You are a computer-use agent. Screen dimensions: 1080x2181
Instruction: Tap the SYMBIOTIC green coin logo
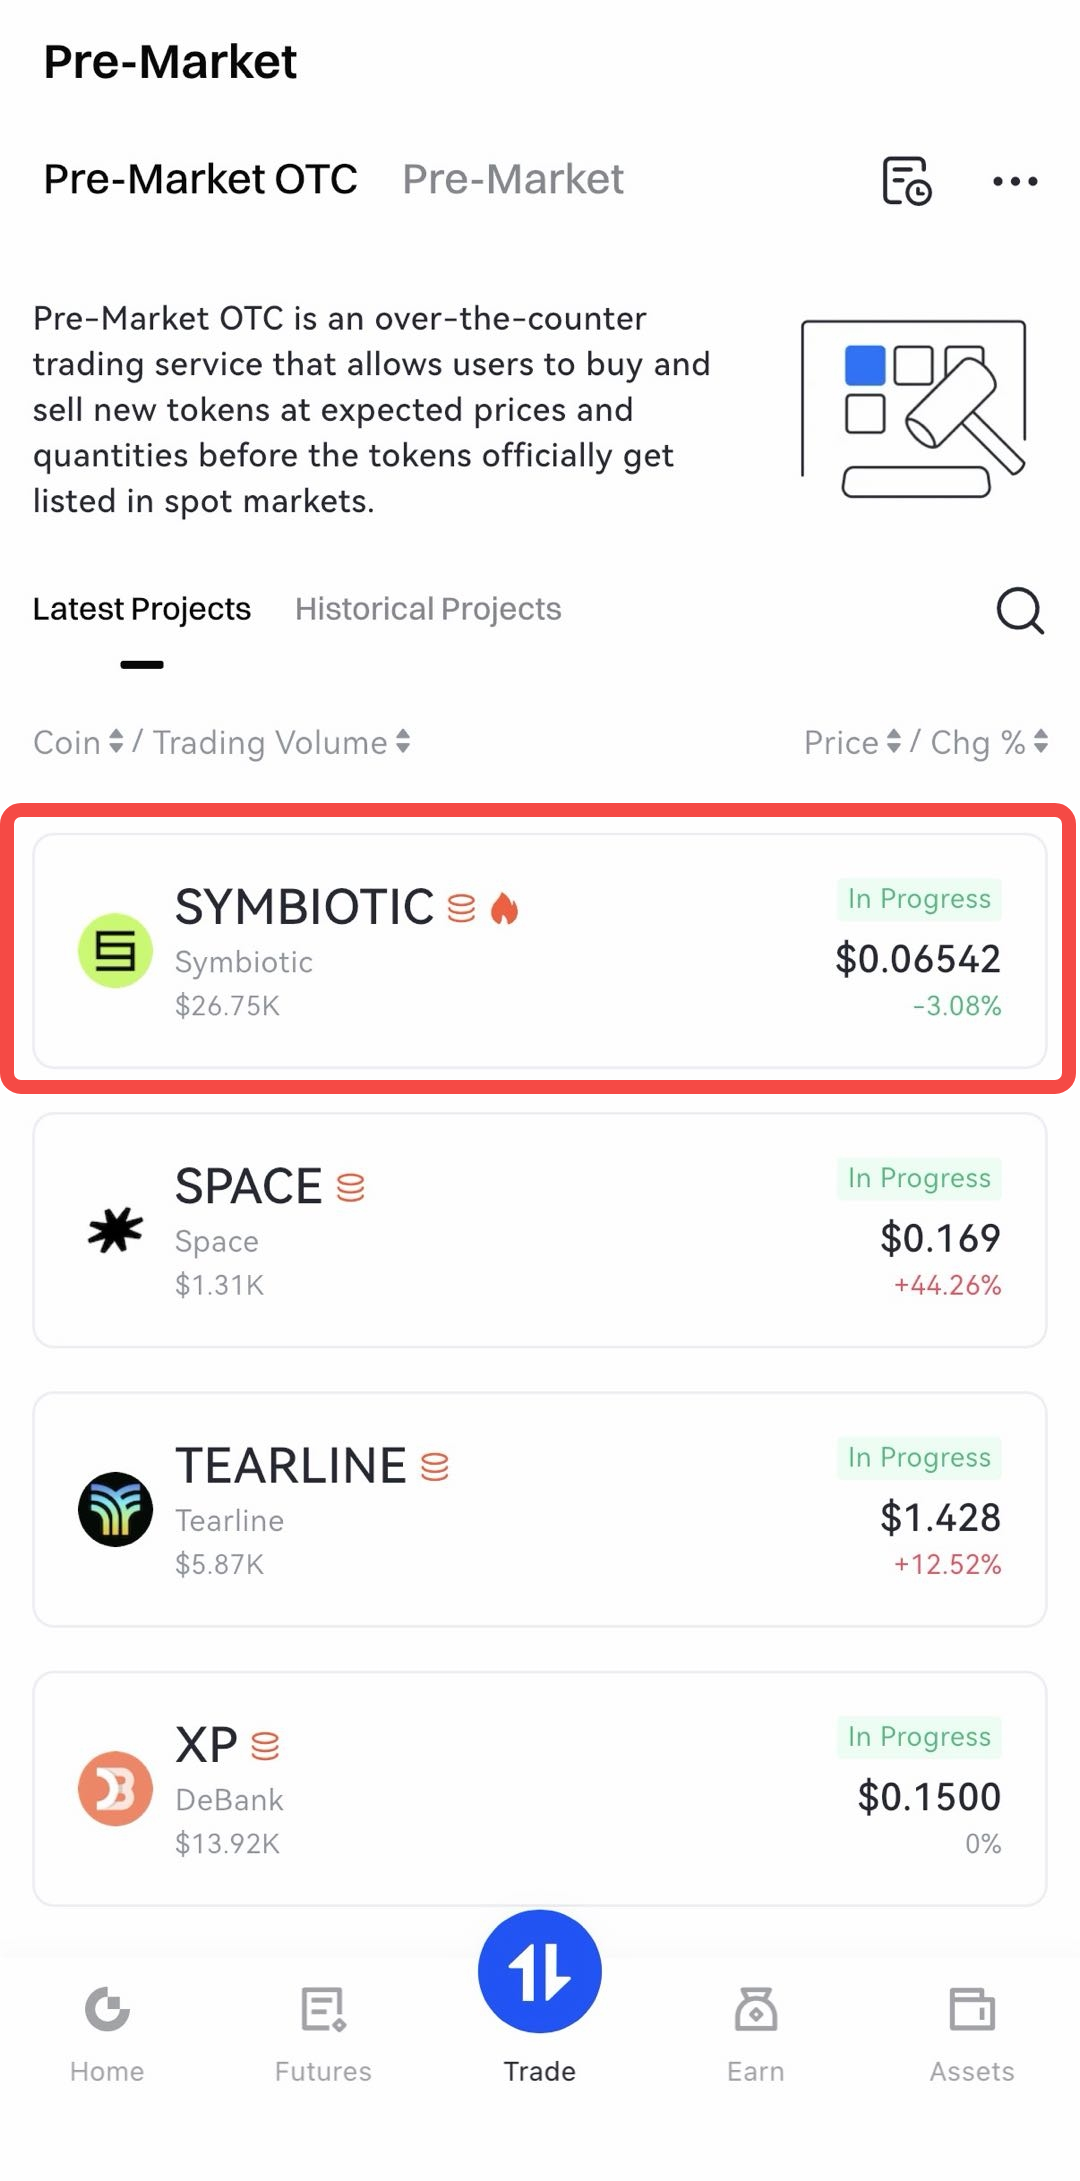[115, 950]
